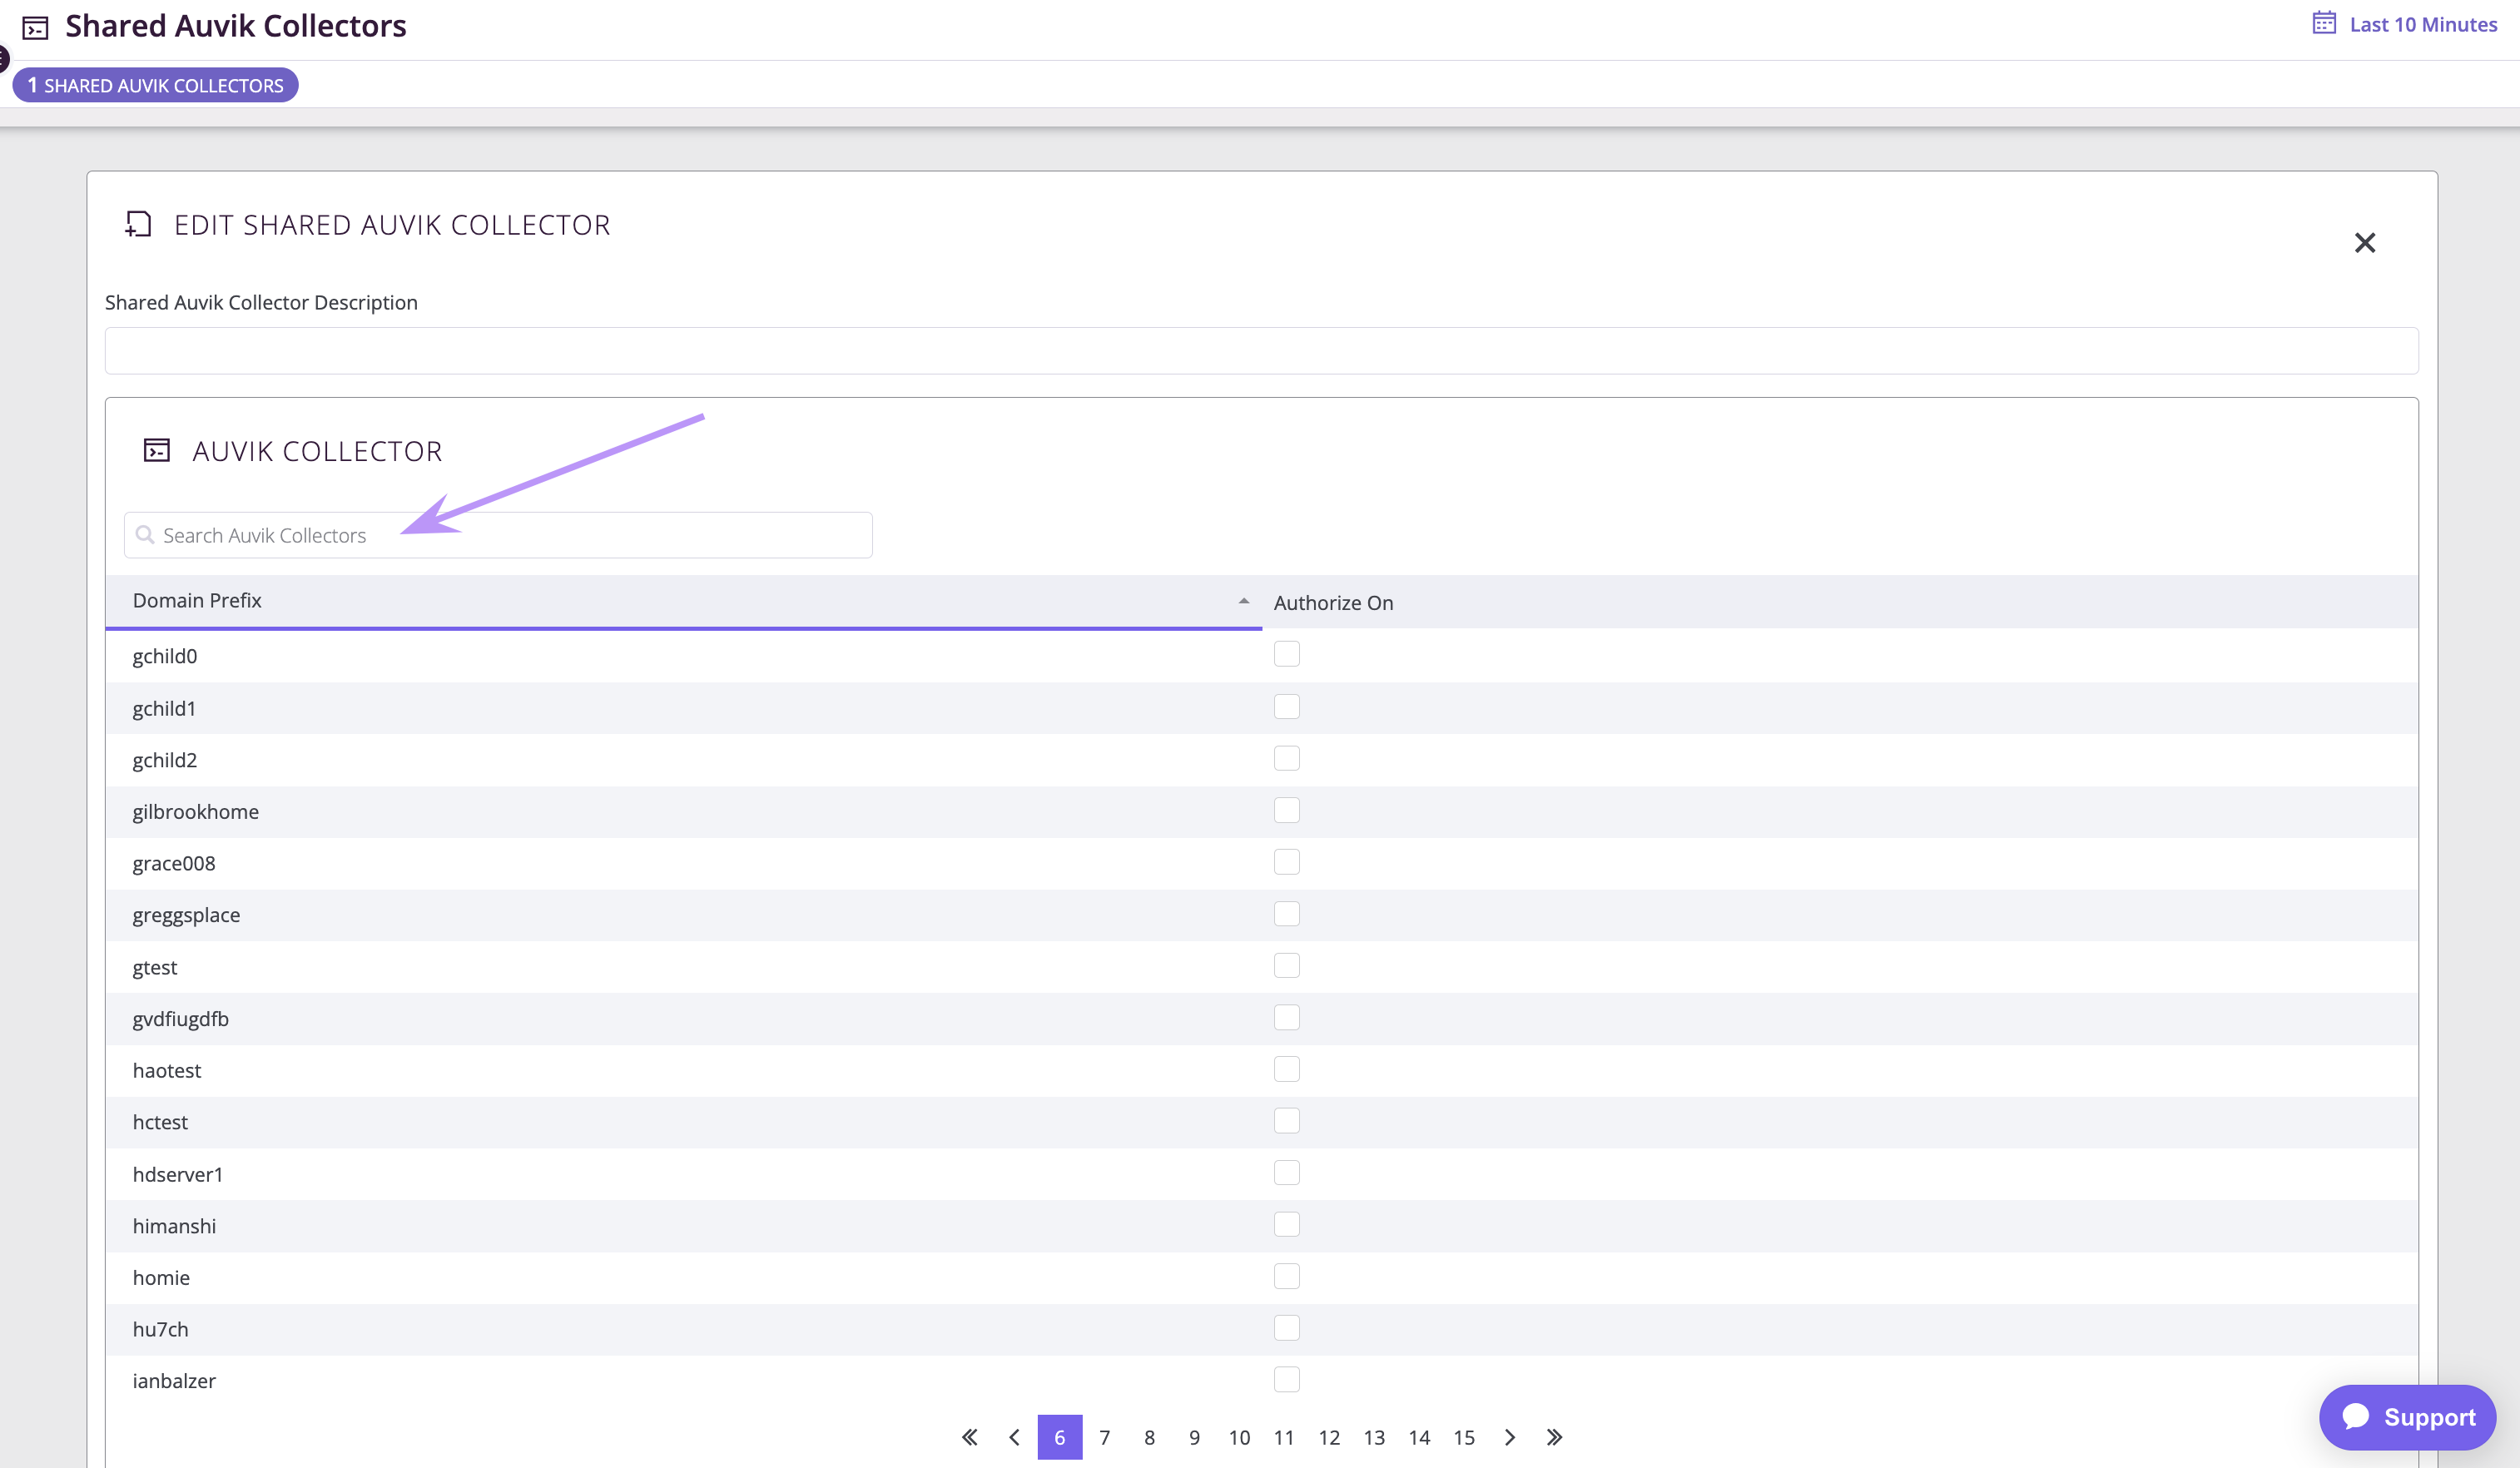Go to next page of collectors
Image resolution: width=2520 pixels, height=1468 pixels.
pyautogui.click(x=1509, y=1437)
